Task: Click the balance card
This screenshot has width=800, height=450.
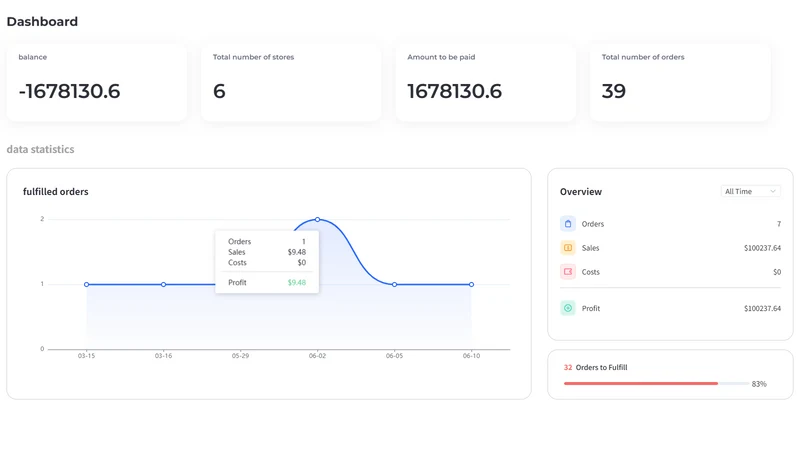Action: (x=97, y=82)
